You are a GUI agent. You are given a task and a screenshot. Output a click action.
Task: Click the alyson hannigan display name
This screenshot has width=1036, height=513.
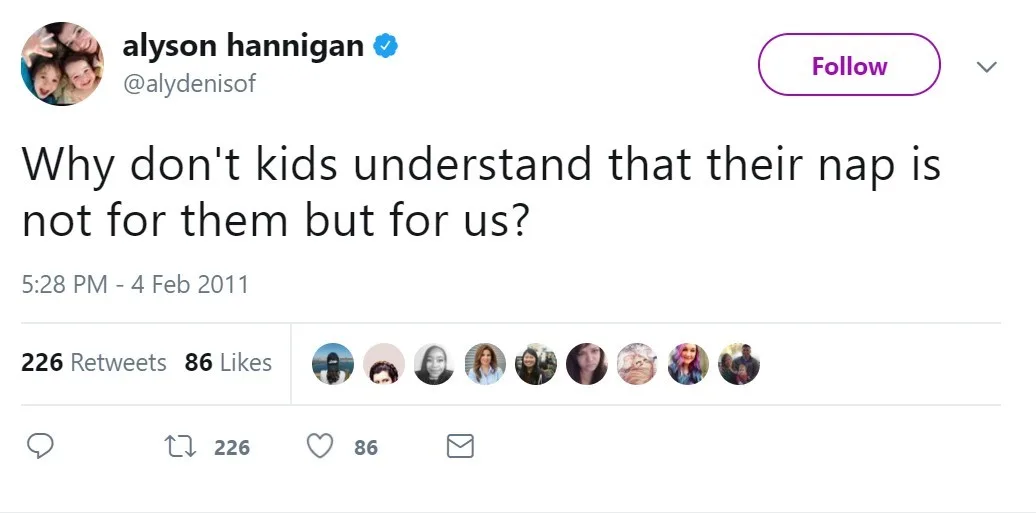tap(243, 46)
